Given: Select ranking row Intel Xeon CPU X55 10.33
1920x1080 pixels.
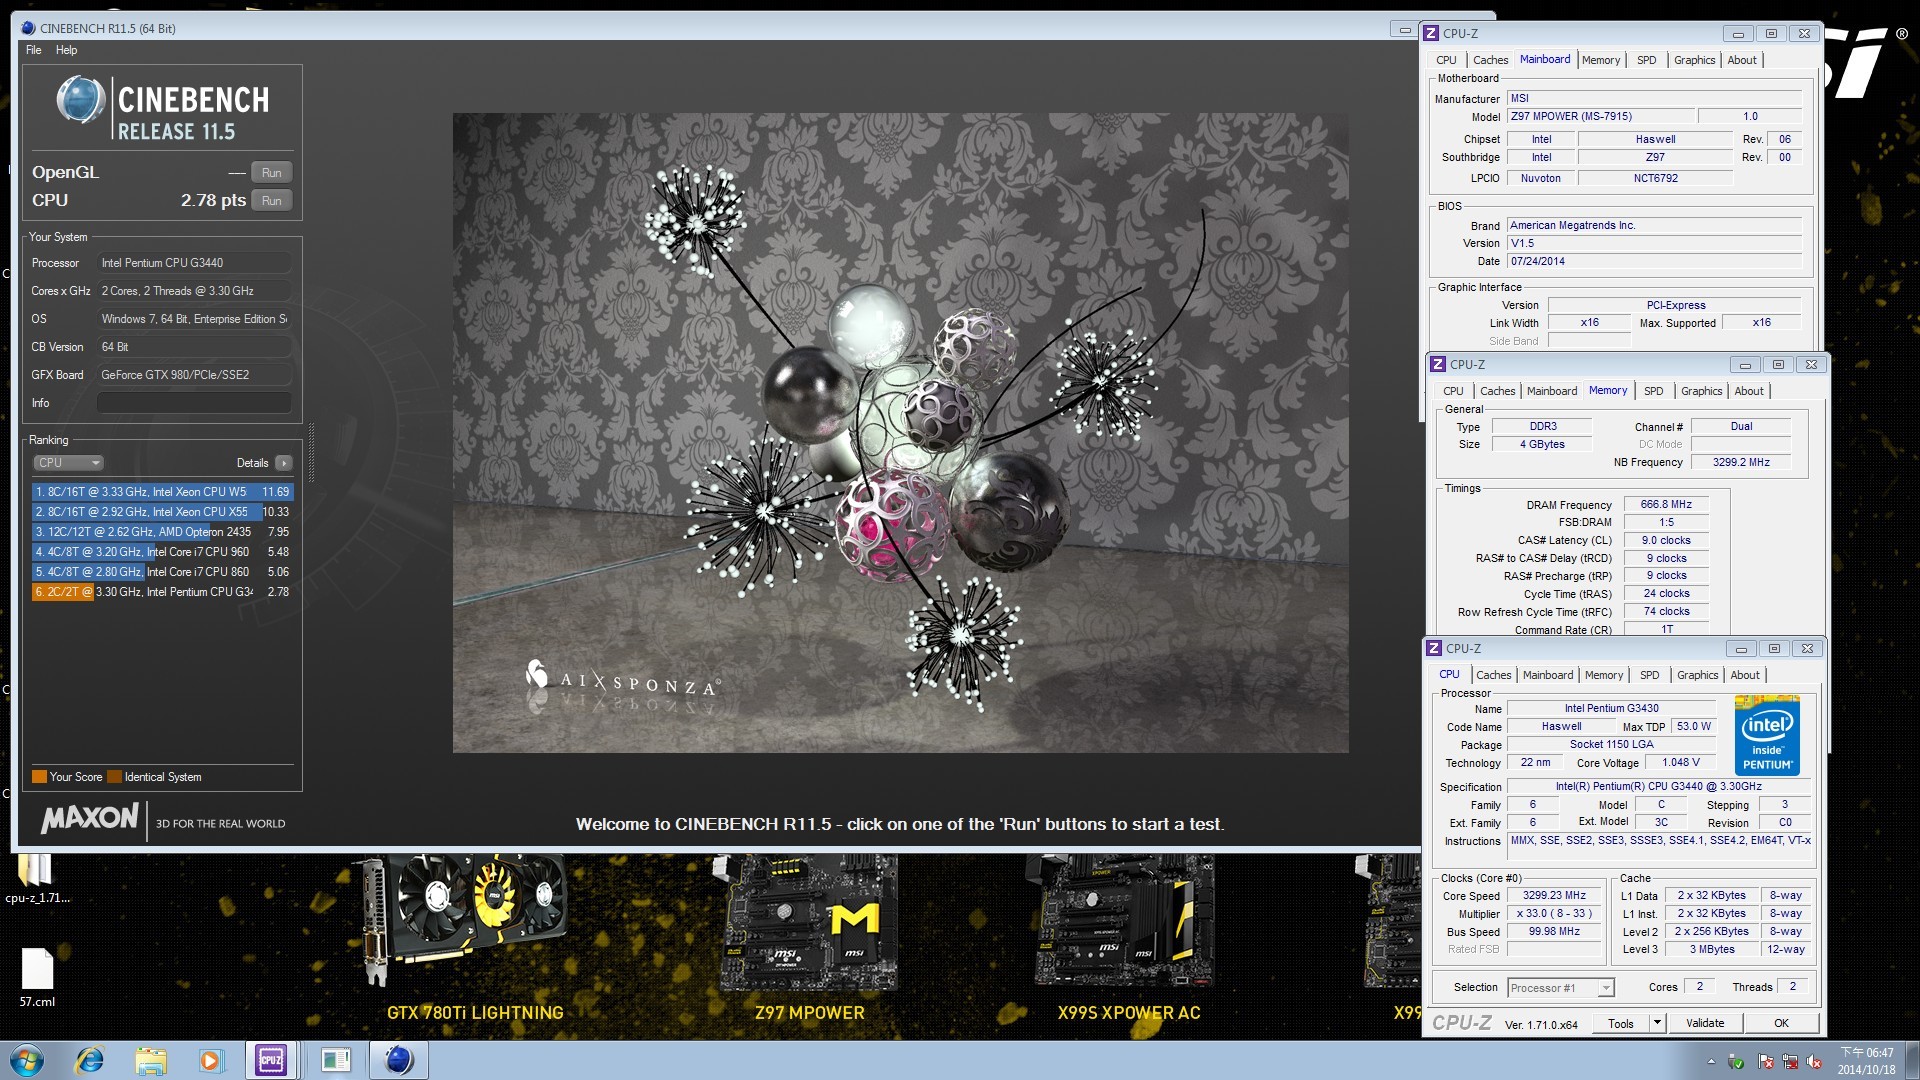Looking at the screenshot, I should point(163,512).
